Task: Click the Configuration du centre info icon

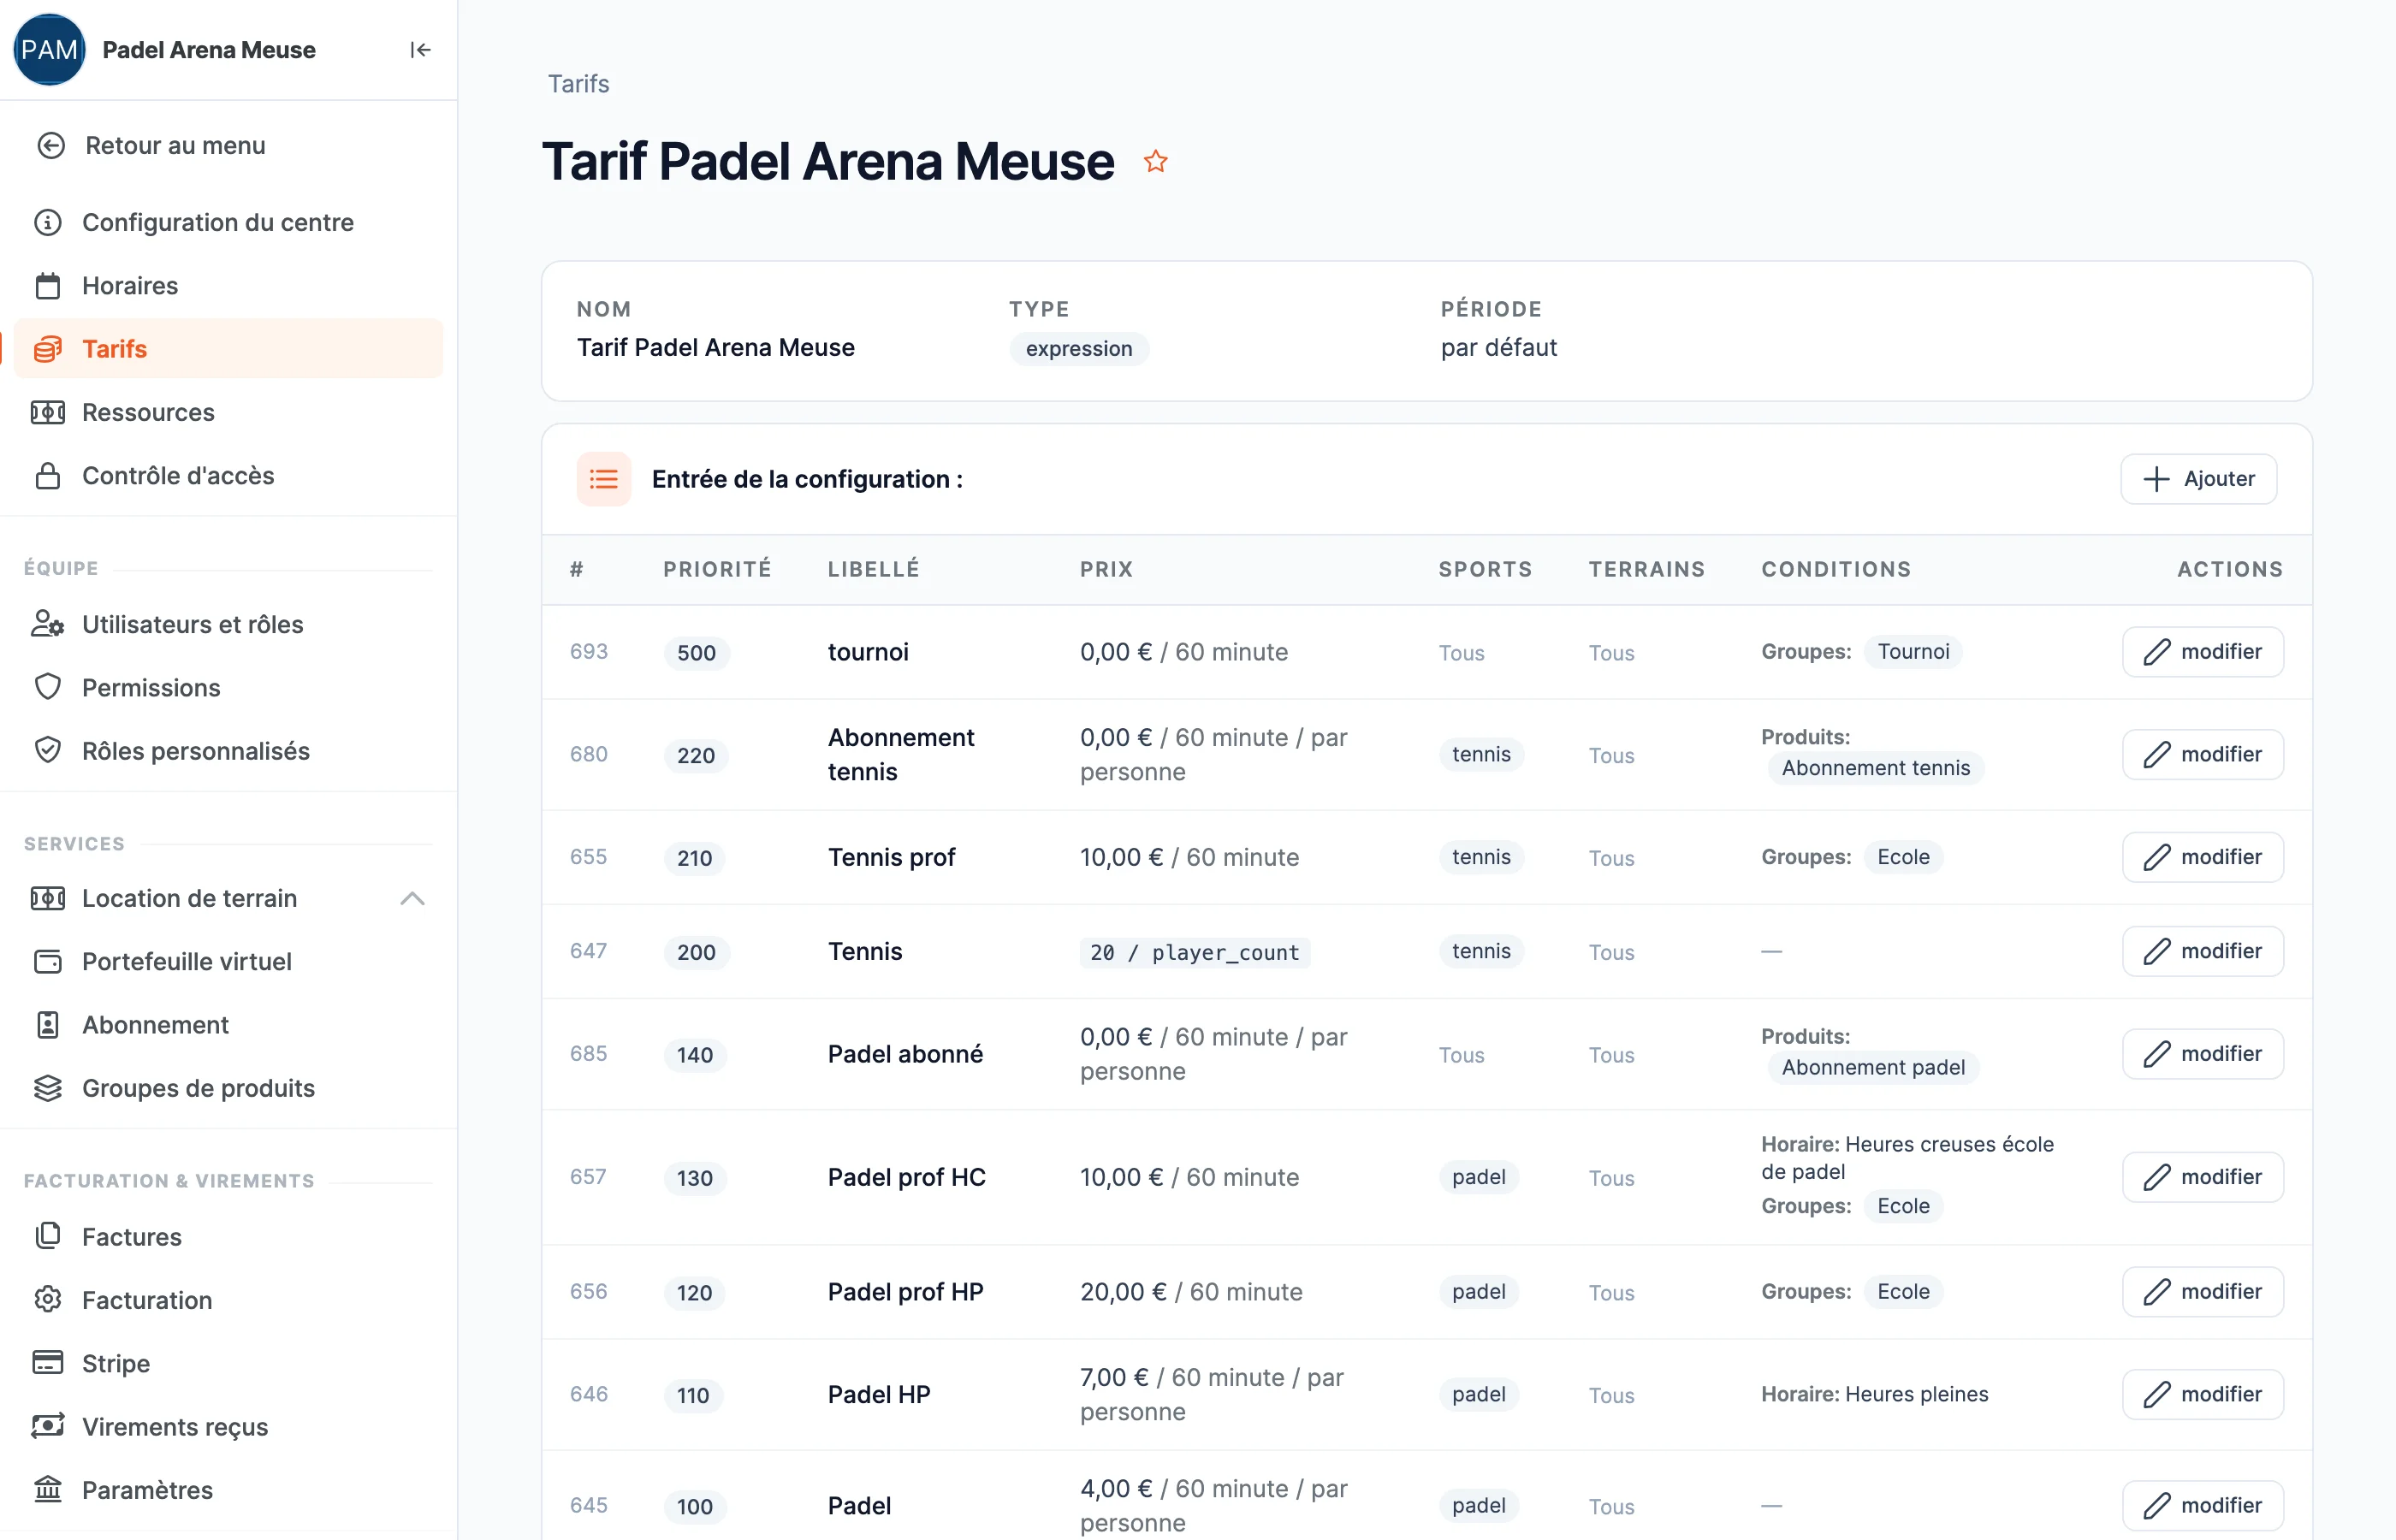Action: tap(48, 222)
